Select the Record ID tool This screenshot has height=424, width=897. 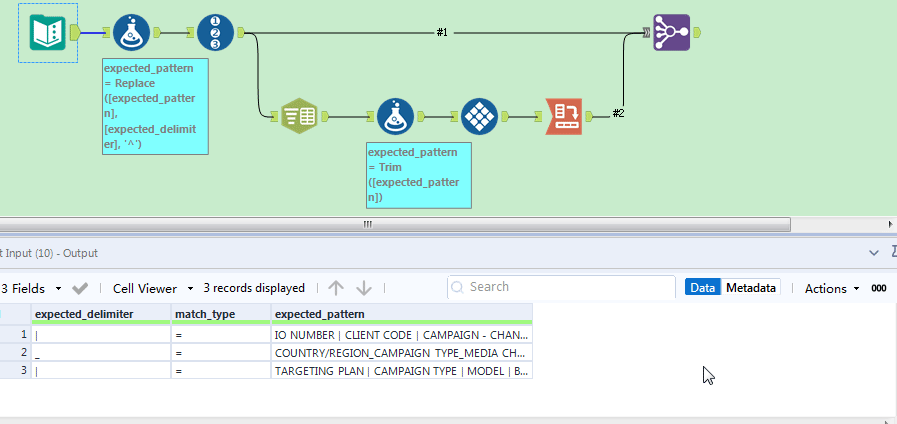point(215,33)
